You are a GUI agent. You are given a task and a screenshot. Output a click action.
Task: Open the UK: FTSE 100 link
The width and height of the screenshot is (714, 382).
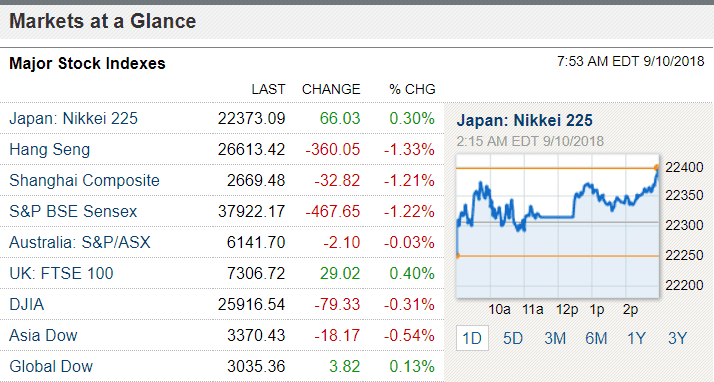coord(61,273)
